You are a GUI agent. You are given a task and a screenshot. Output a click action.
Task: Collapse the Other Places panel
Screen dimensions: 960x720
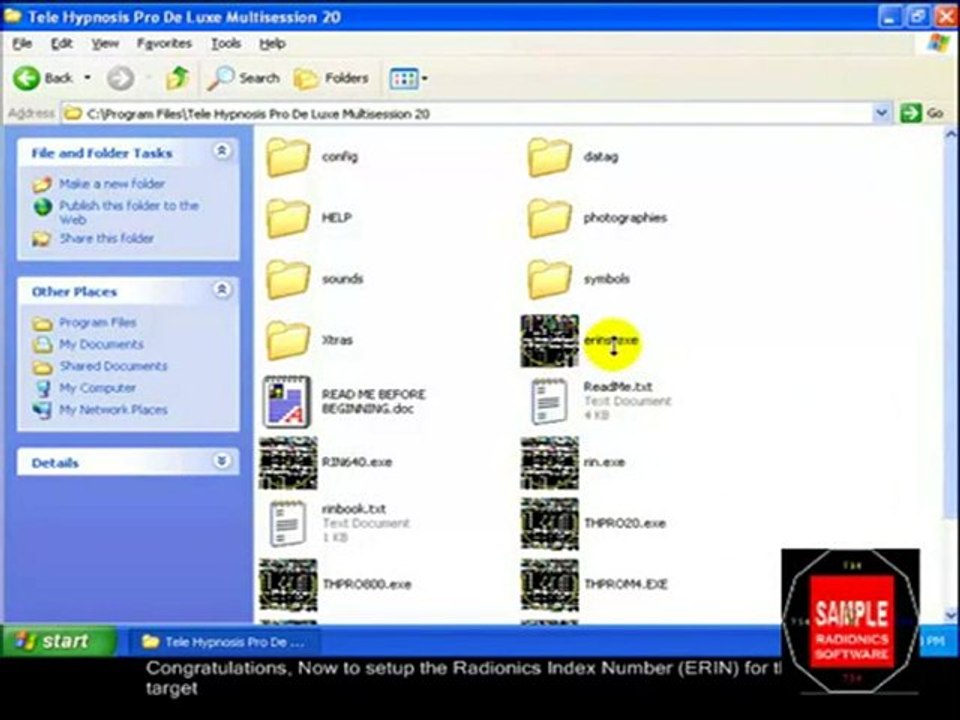pos(221,291)
